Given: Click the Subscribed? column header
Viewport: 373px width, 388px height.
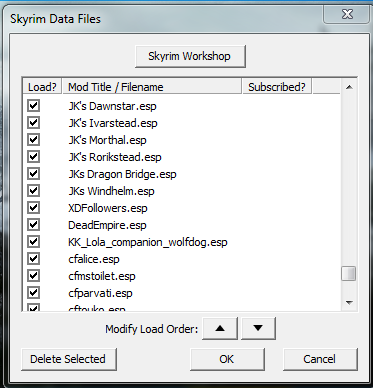Looking at the screenshot, I should pos(277,87).
